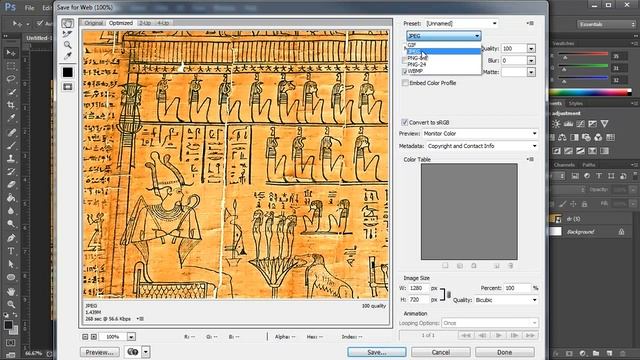The width and height of the screenshot is (640, 360).
Task: Switch to the 4-Up tab
Action: 164,23
